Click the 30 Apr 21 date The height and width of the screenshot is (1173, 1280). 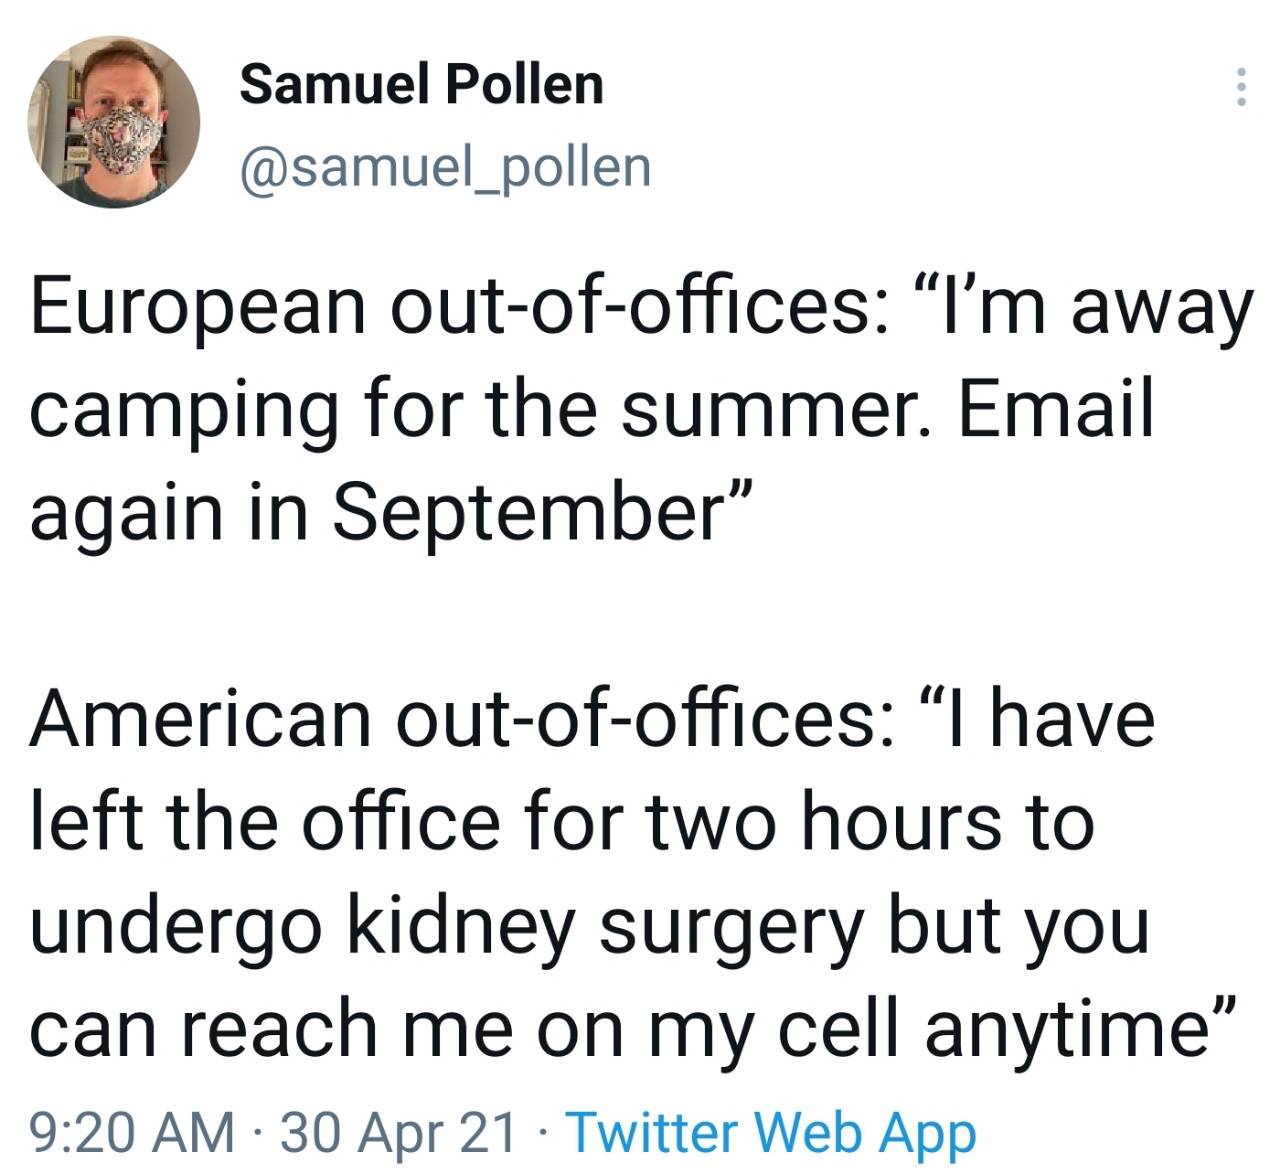[x=400, y=1133]
